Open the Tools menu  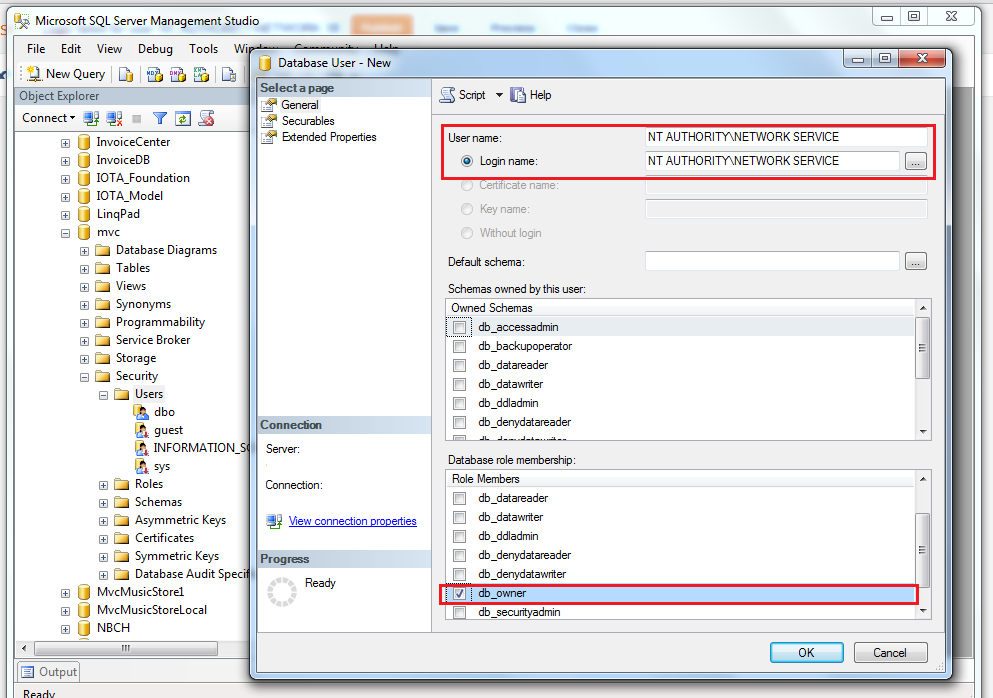click(x=203, y=49)
